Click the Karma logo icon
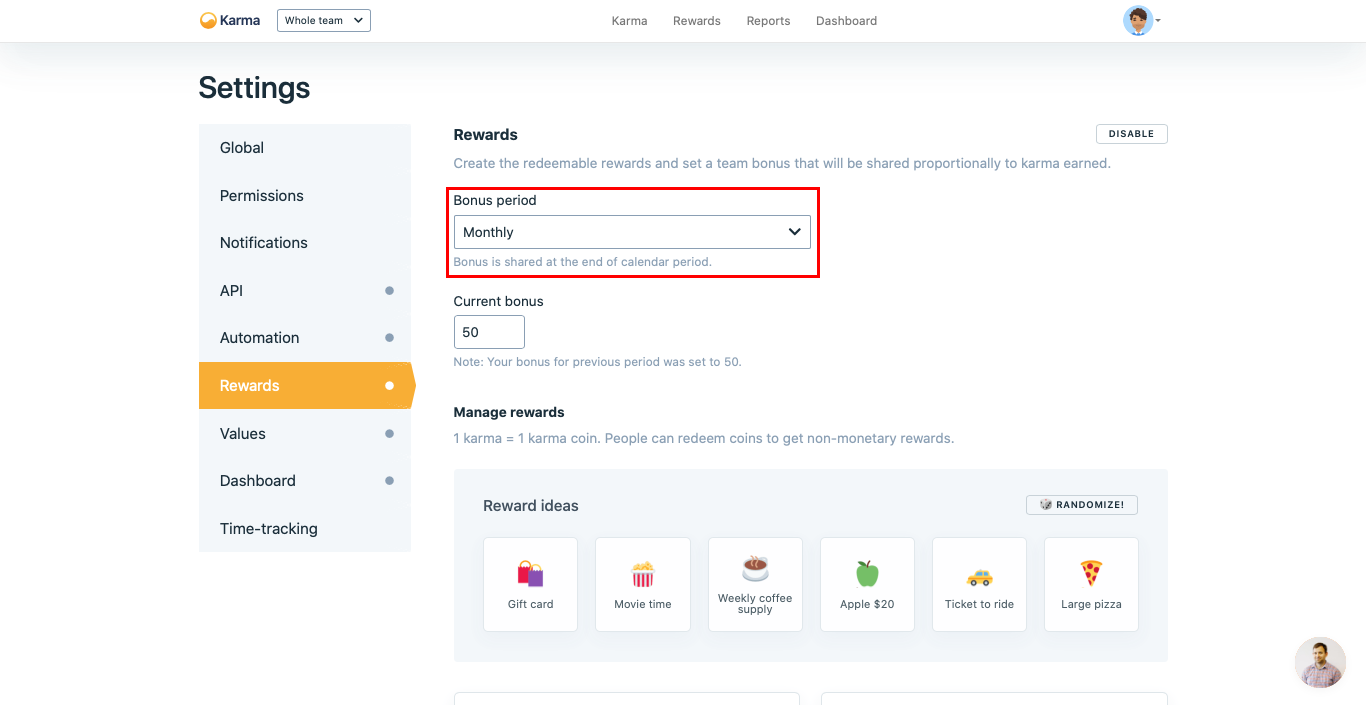The height and width of the screenshot is (705, 1366). [x=208, y=20]
